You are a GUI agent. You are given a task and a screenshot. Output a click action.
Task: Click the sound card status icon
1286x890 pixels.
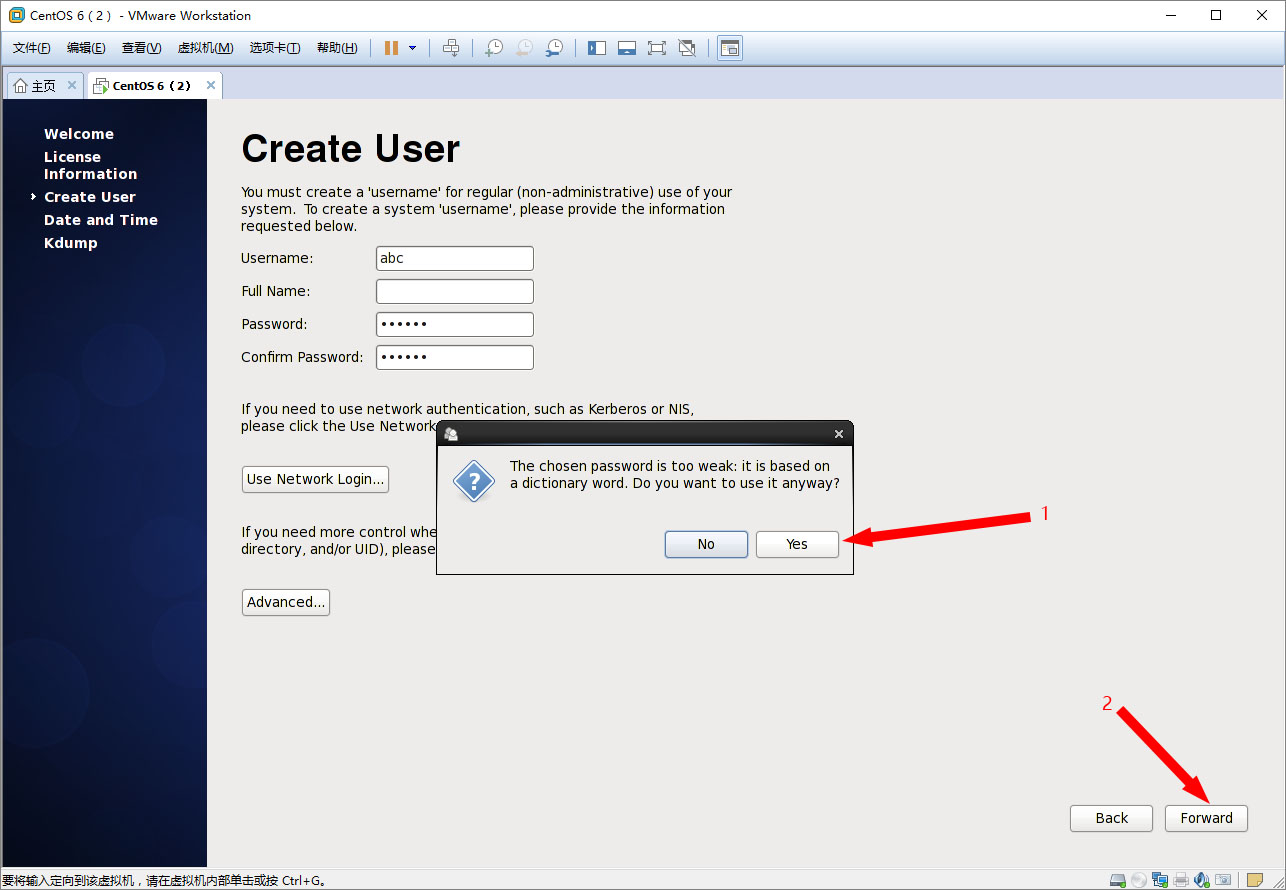(1201, 880)
